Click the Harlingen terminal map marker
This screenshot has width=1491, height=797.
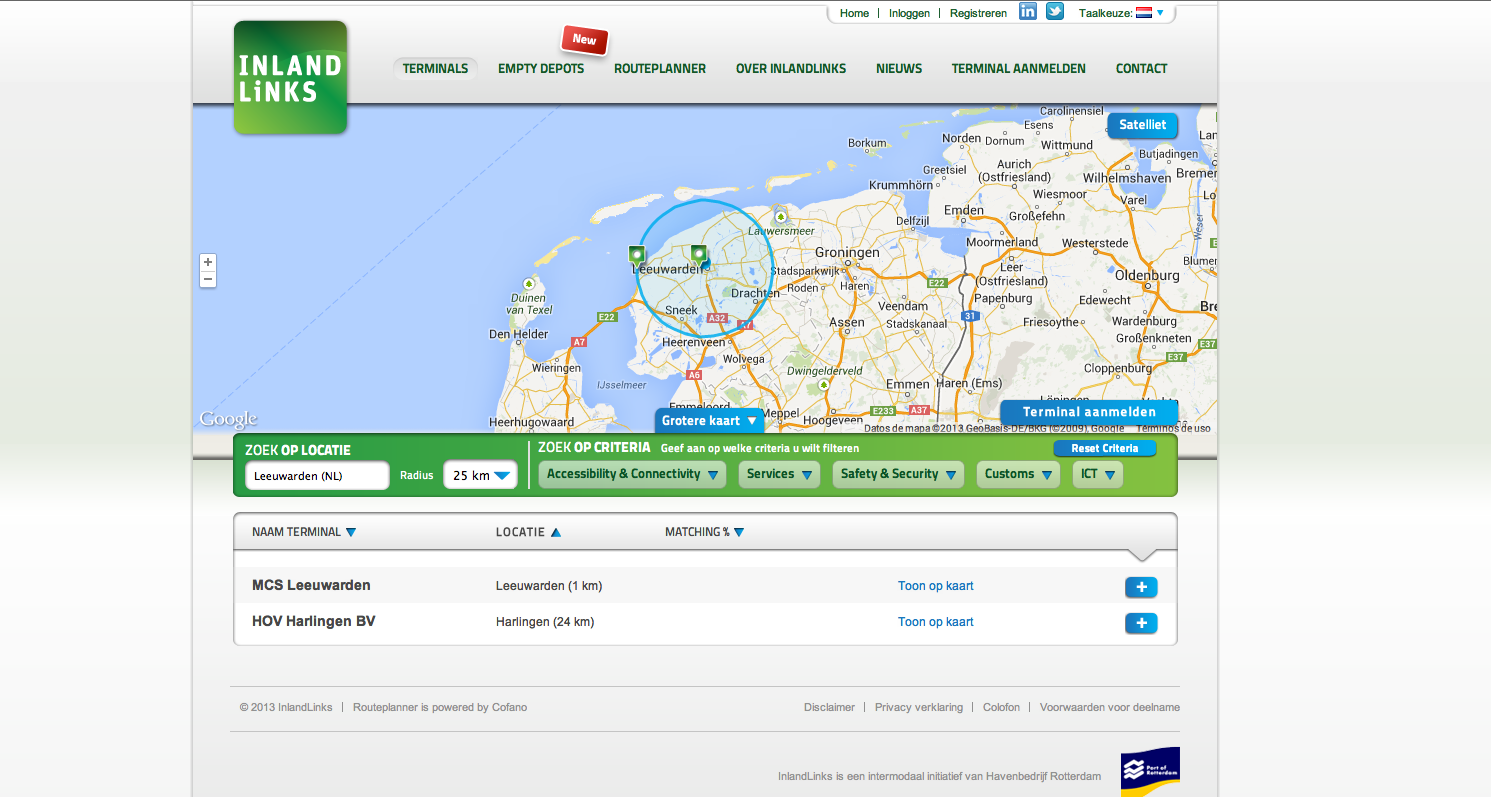pos(636,255)
